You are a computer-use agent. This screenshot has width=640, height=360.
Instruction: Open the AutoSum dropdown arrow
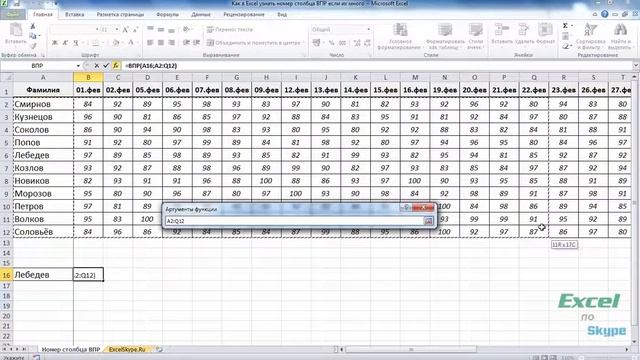coord(571,26)
